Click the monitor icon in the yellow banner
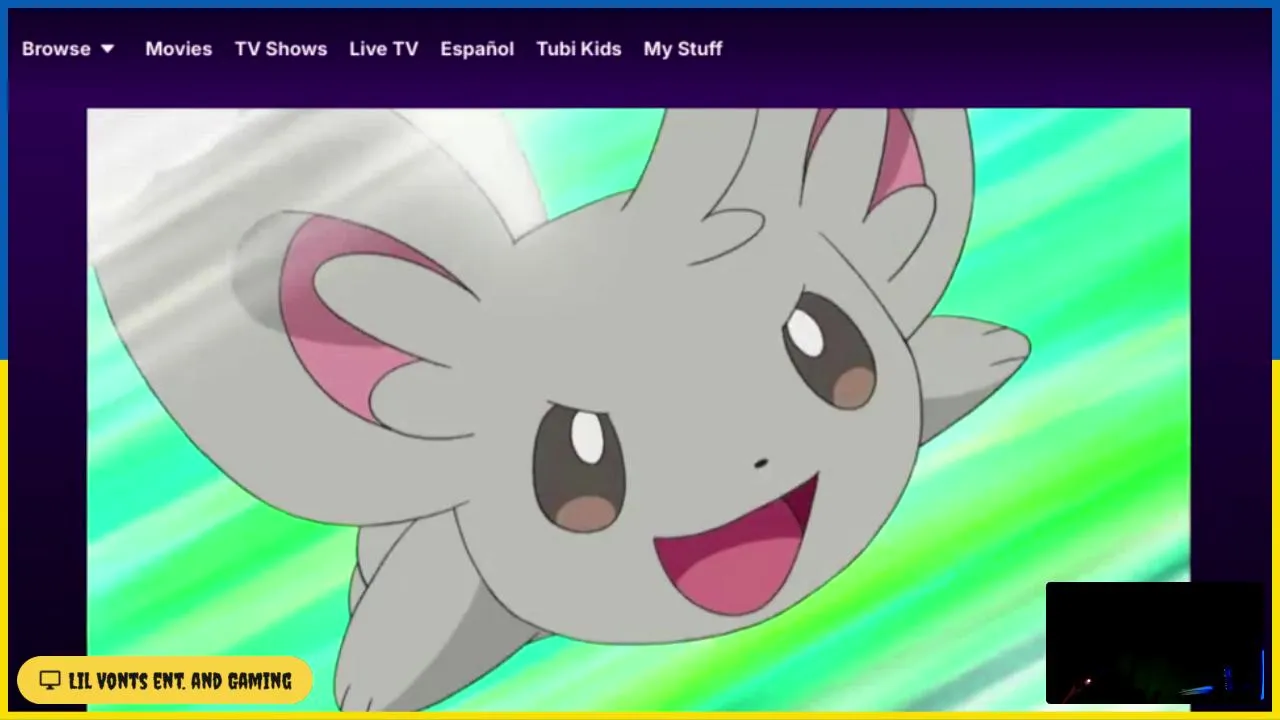This screenshot has width=1280, height=720. click(x=50, y=681)
